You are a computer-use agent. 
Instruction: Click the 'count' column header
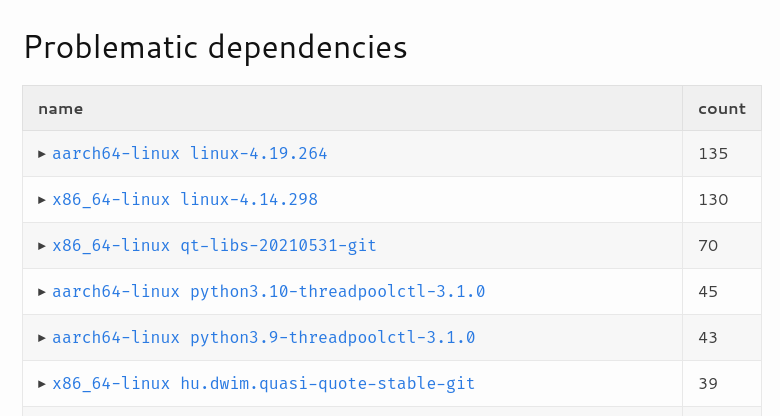[722, 109]
